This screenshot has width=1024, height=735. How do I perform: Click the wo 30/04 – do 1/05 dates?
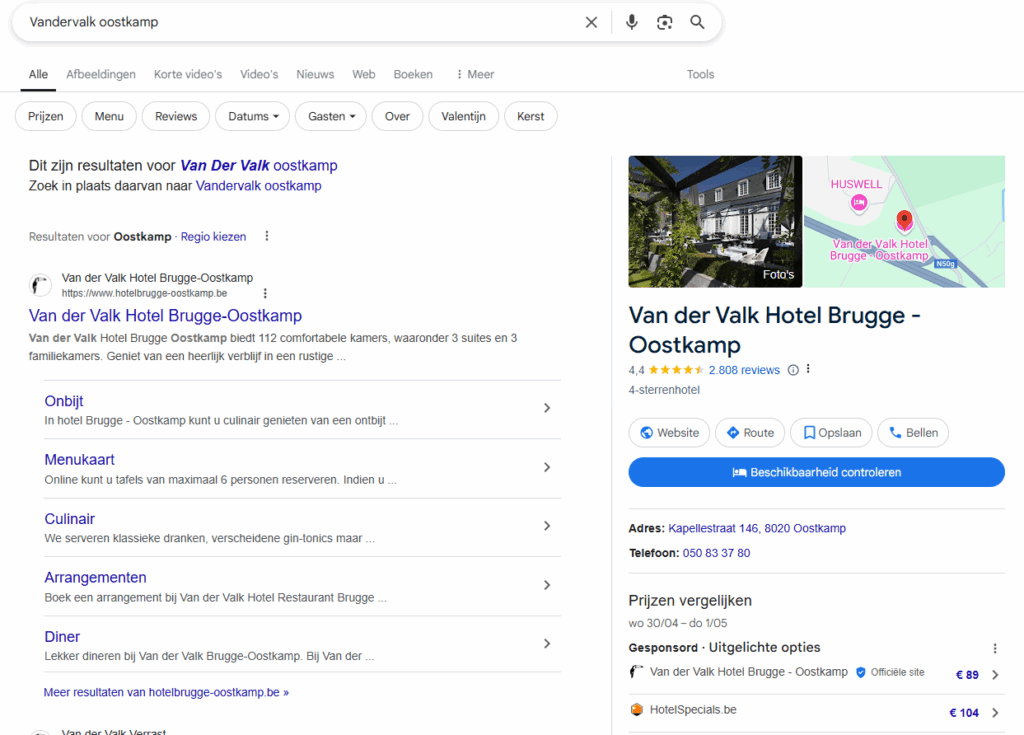pyautogui.click(x=678, y=623)
